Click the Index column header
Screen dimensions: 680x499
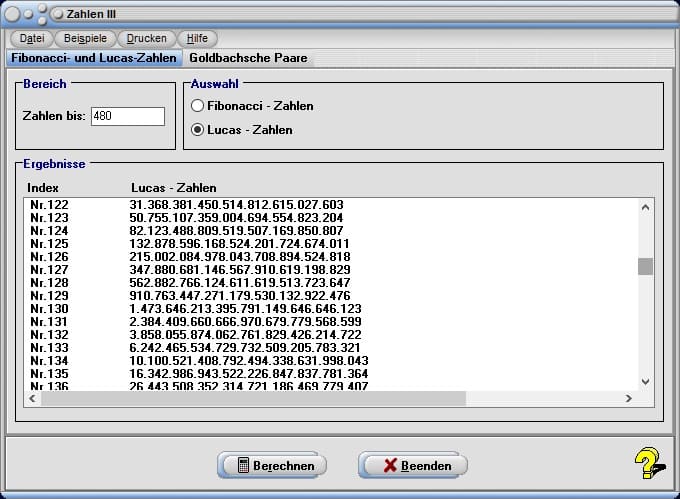pyautogui.click(x=42, y=188)
